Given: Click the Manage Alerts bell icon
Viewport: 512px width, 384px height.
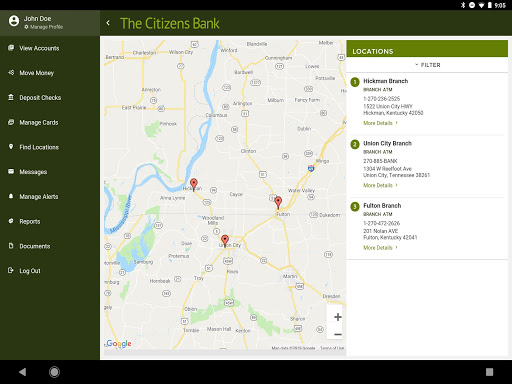Looking at the screenshot, I should [x=11, y=196].
